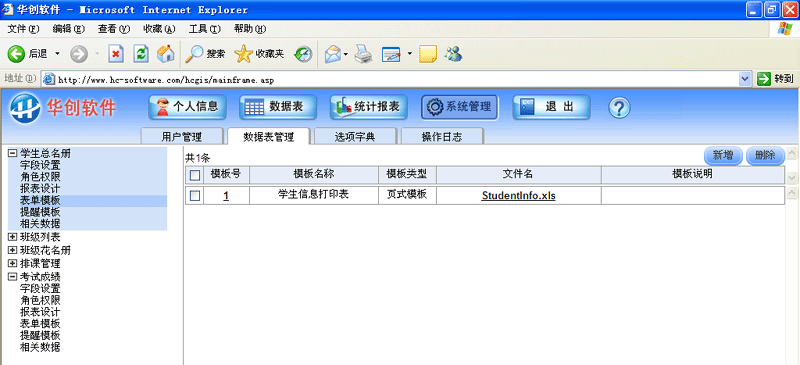Expand the 排课管理 tree node
This screenshot has height=365, width=800.
(12, 263)
